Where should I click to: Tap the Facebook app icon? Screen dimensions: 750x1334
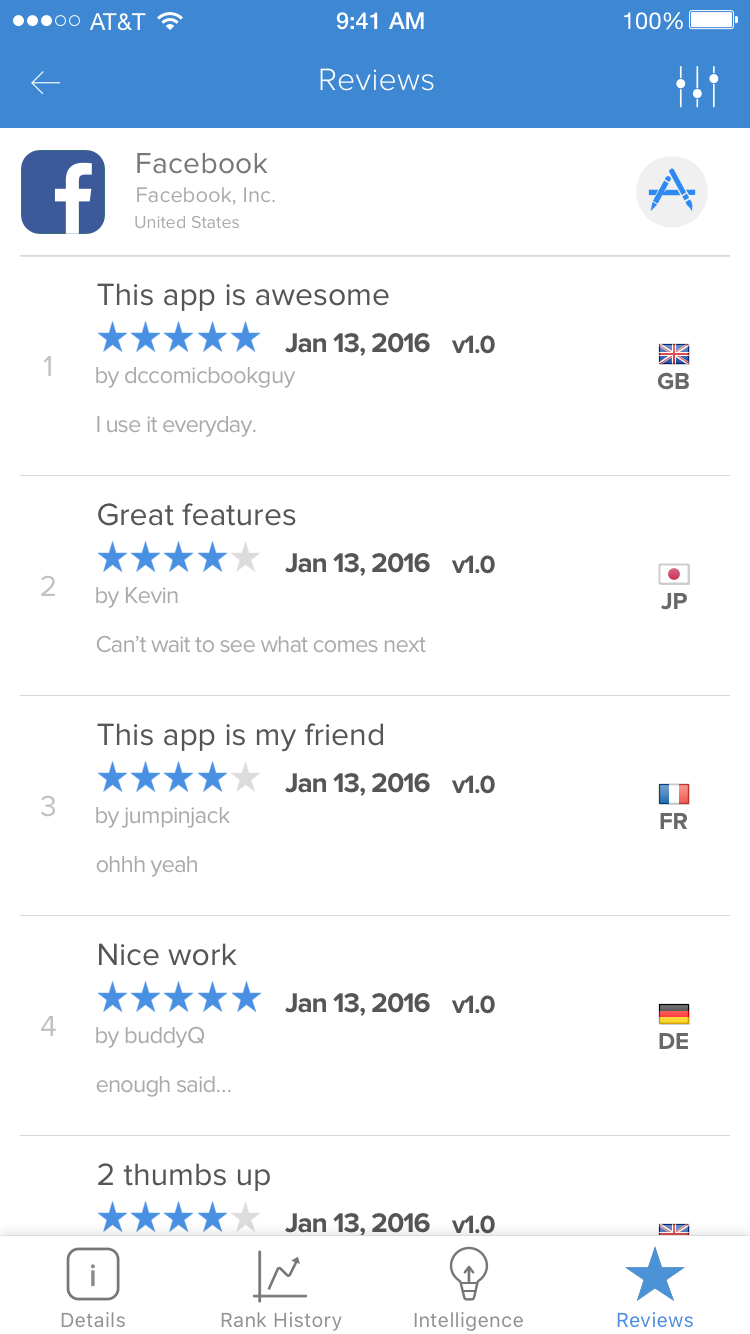tap(63, 192)
